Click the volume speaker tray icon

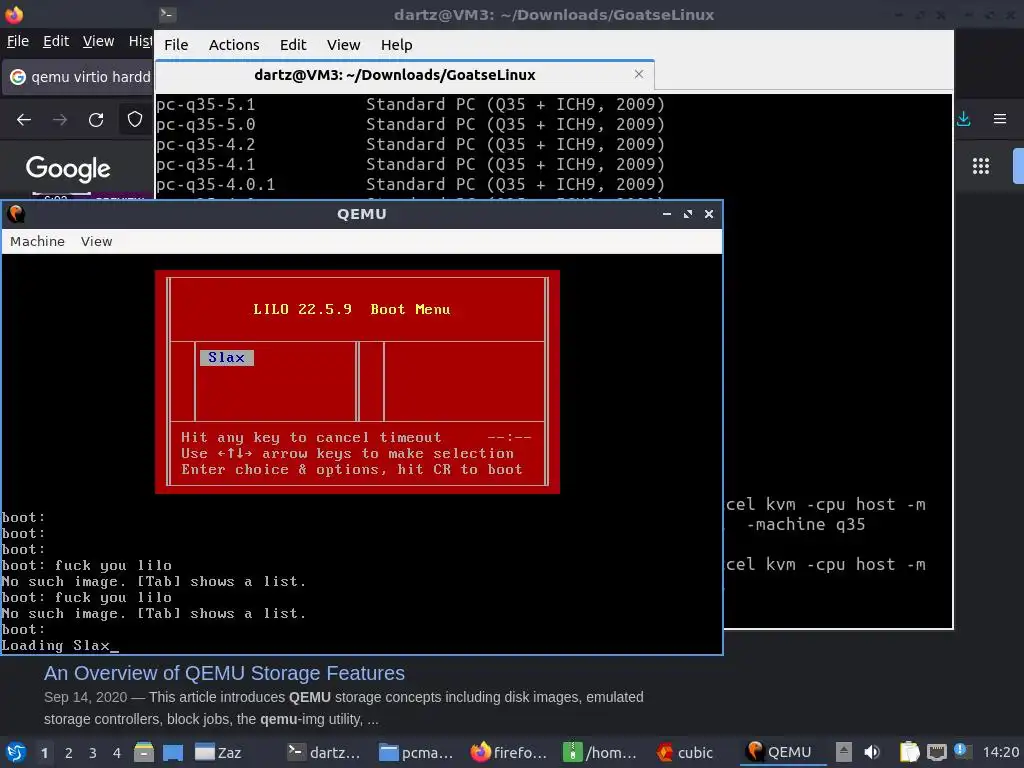(x=872, y=752)
